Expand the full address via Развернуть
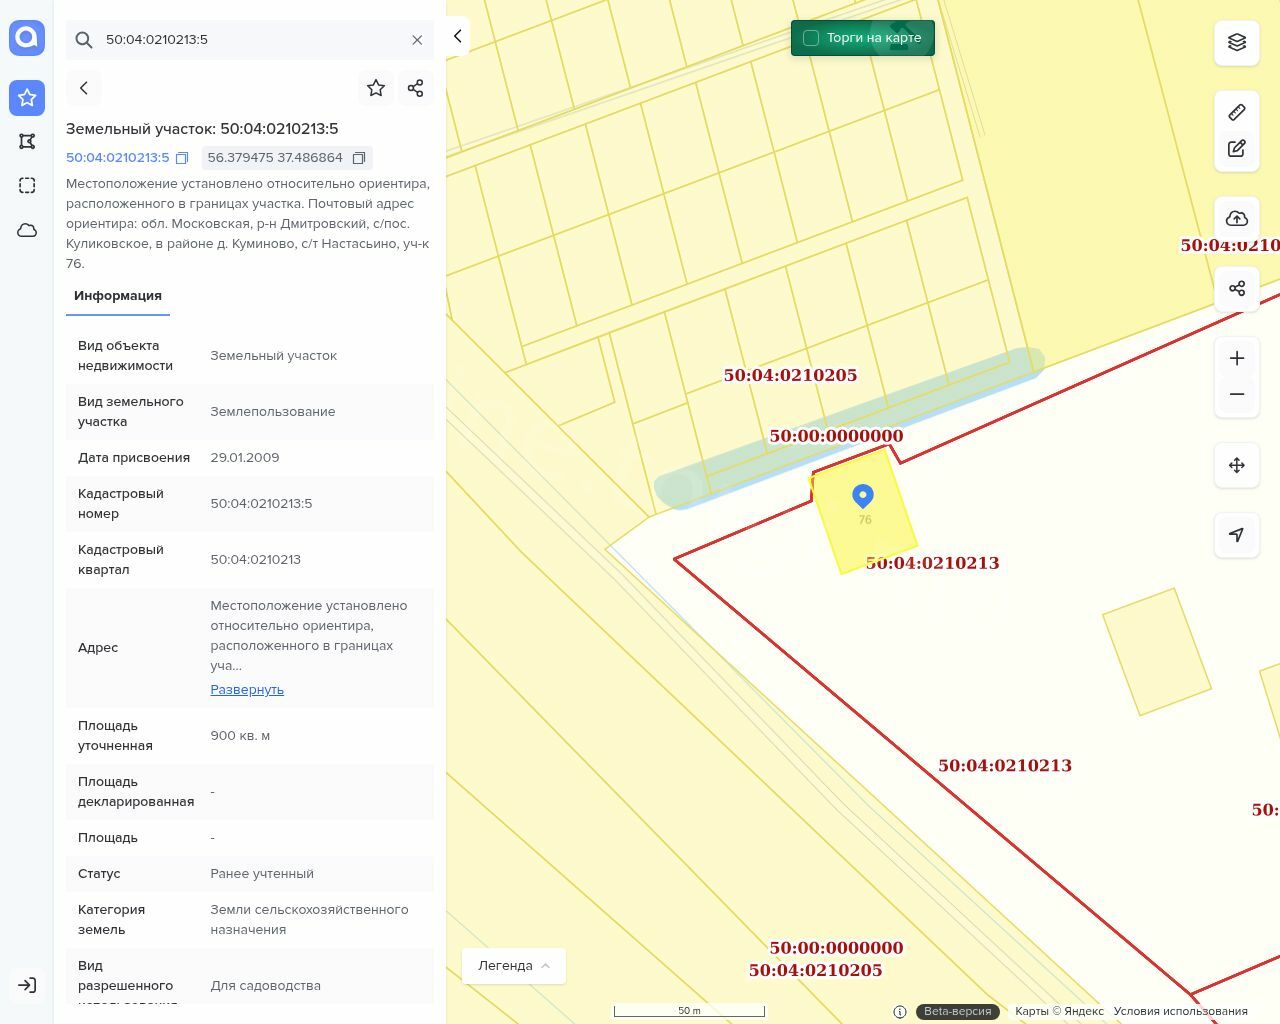This screenshot has width=1280, height=1024. pyautogui.click(x=247, y=690)
